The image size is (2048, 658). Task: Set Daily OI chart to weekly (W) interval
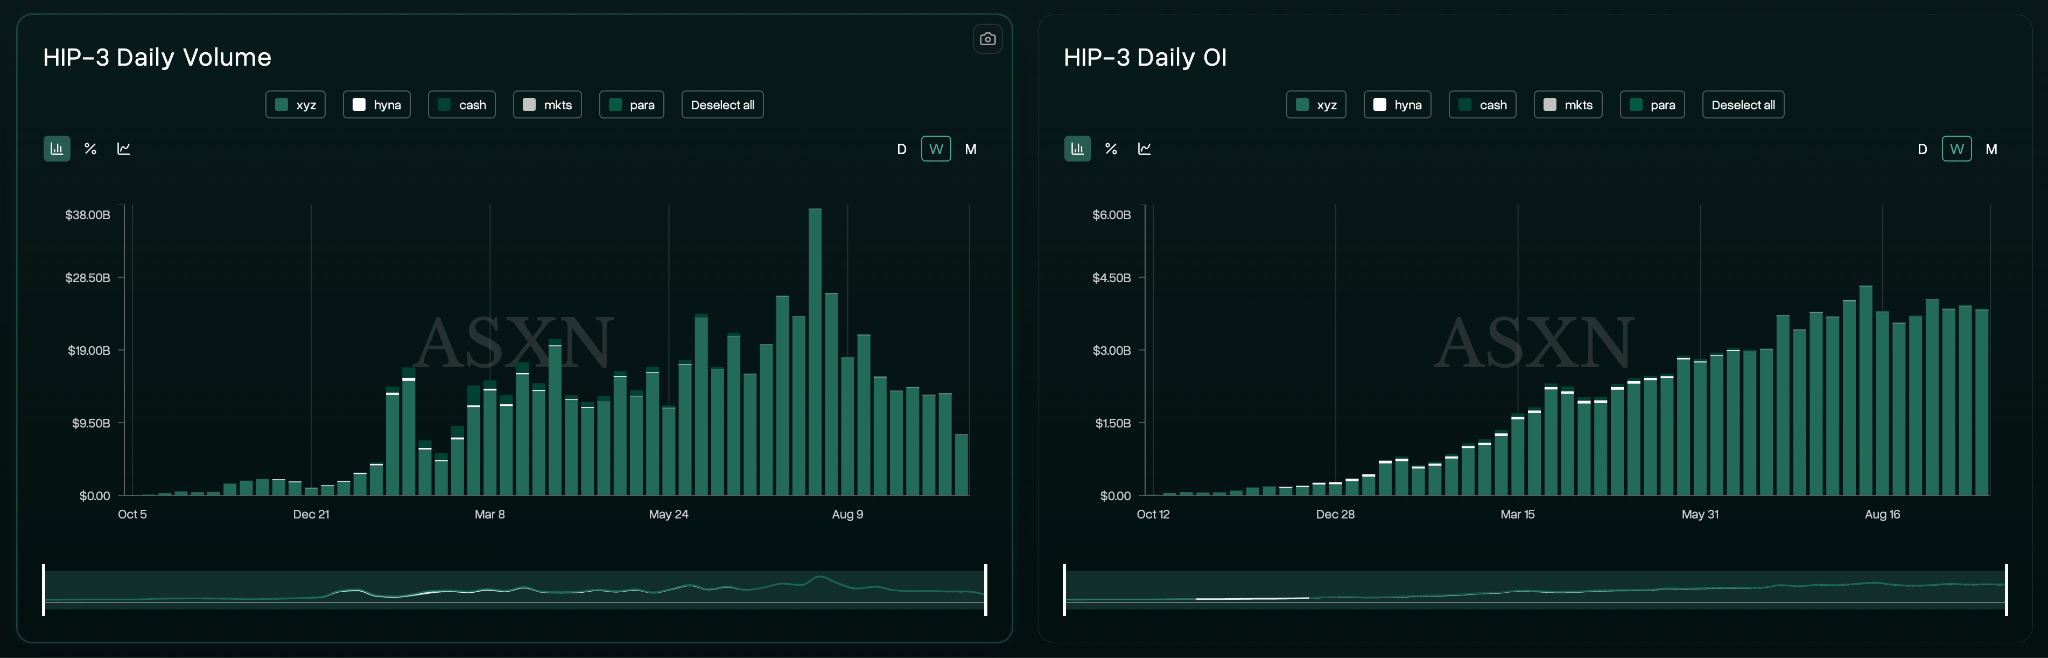tap(1957, 149)
